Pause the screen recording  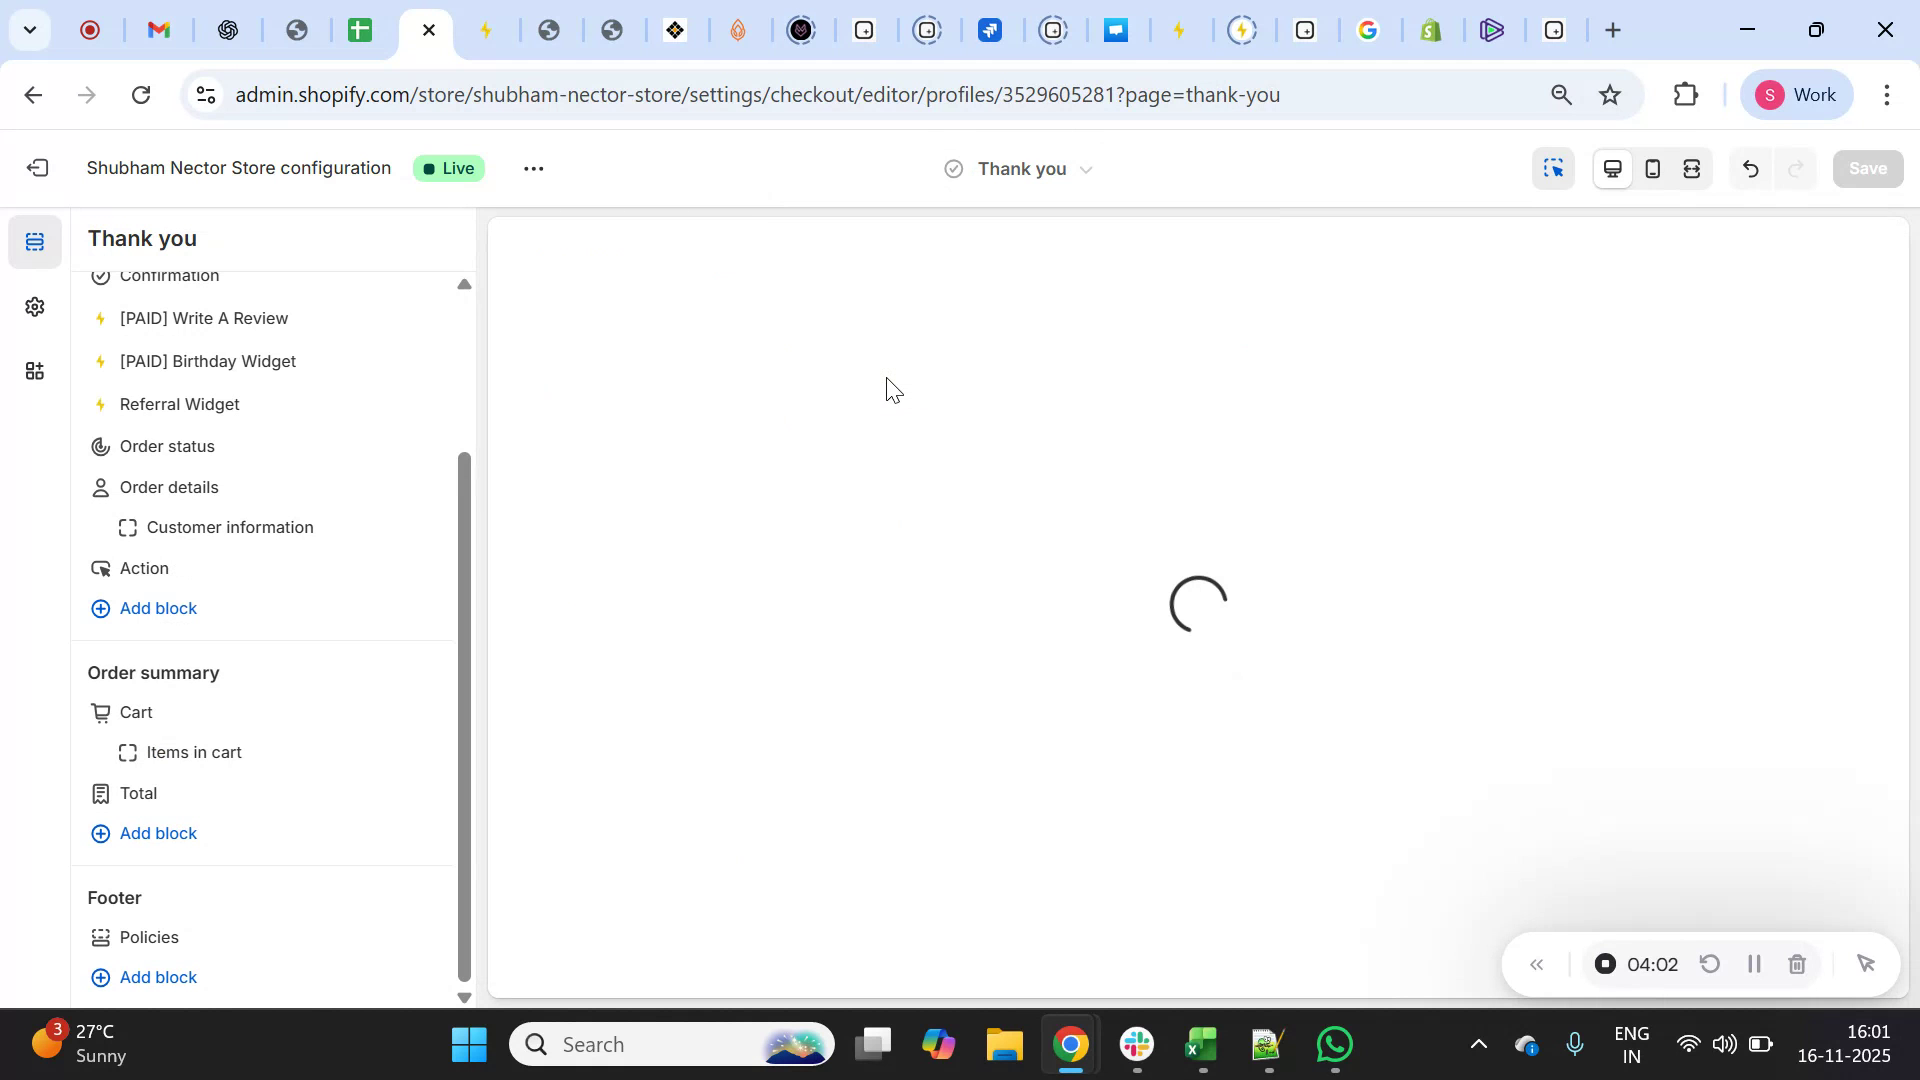tap(1754, 963)
